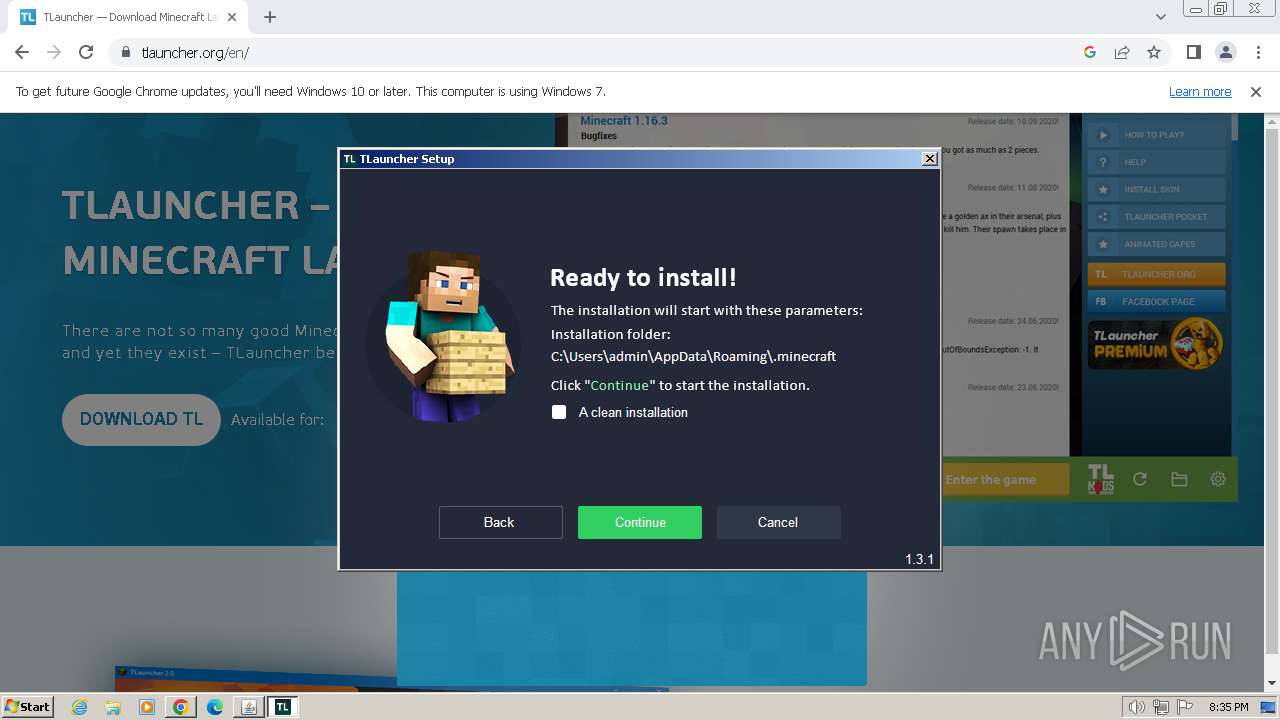Open the media player taskbar icon

[147, 707]
